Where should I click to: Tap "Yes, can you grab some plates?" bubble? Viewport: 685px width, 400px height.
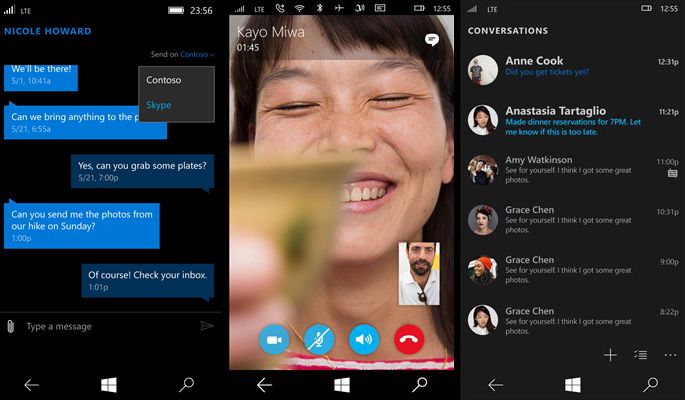pos(142,172)
